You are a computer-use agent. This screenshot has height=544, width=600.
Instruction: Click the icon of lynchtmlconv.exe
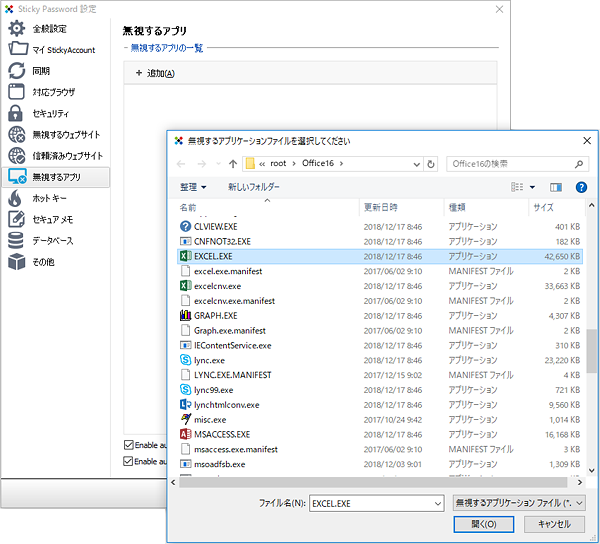185,404
